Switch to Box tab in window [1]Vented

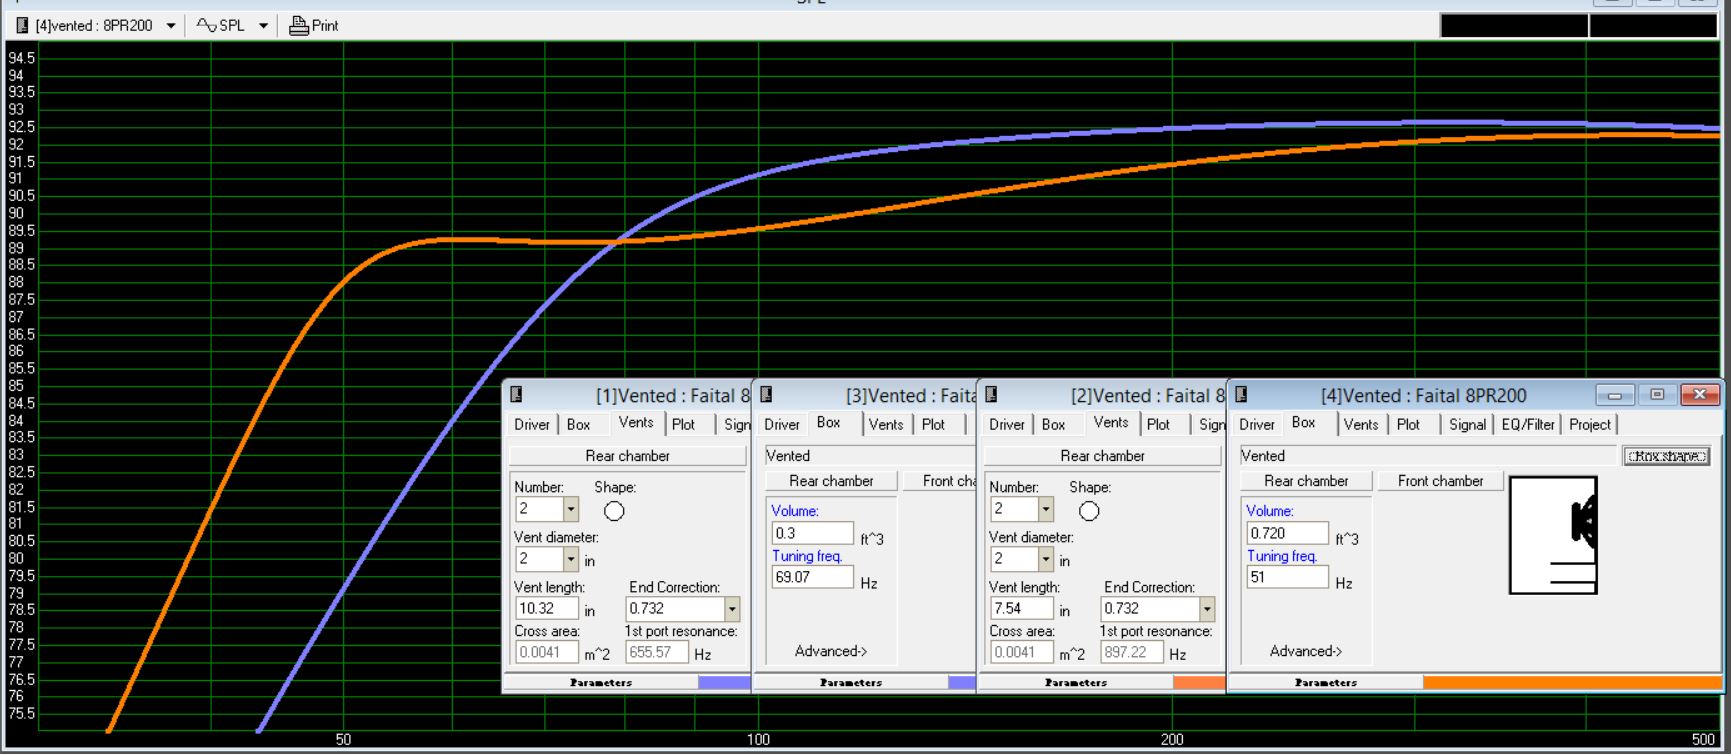click(x=578, y=424)
